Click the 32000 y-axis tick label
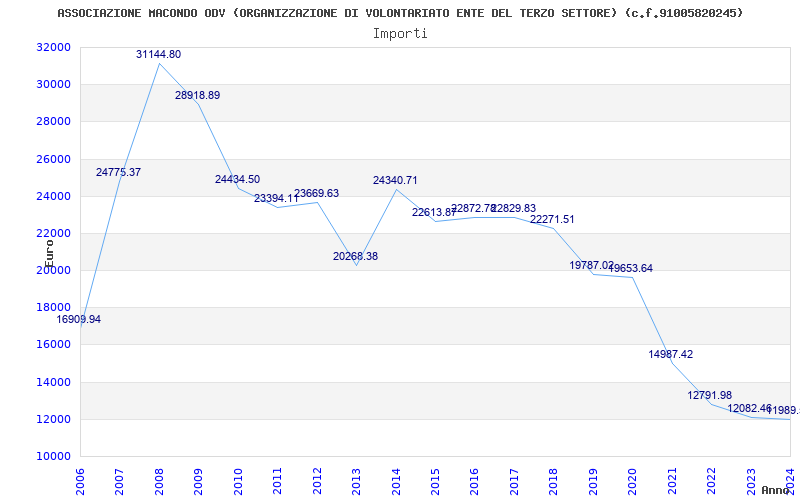800x500 pixels. click(53, 47)
